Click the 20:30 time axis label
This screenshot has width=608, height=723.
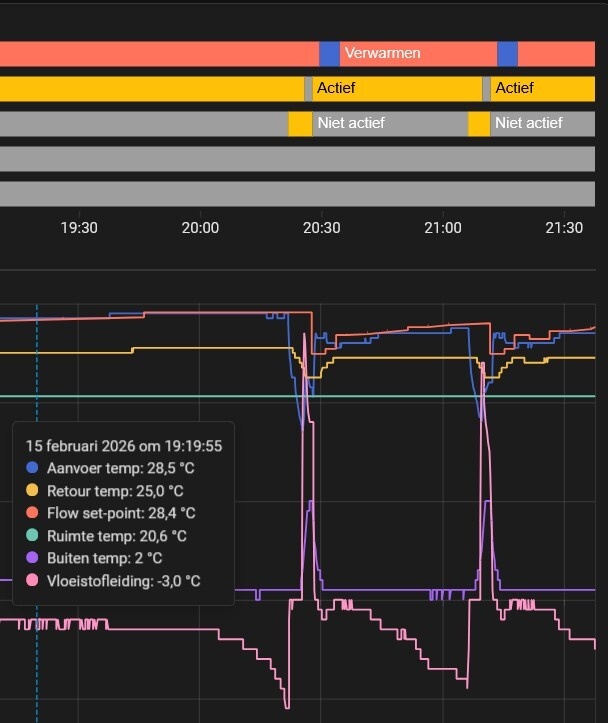(322, 228)
